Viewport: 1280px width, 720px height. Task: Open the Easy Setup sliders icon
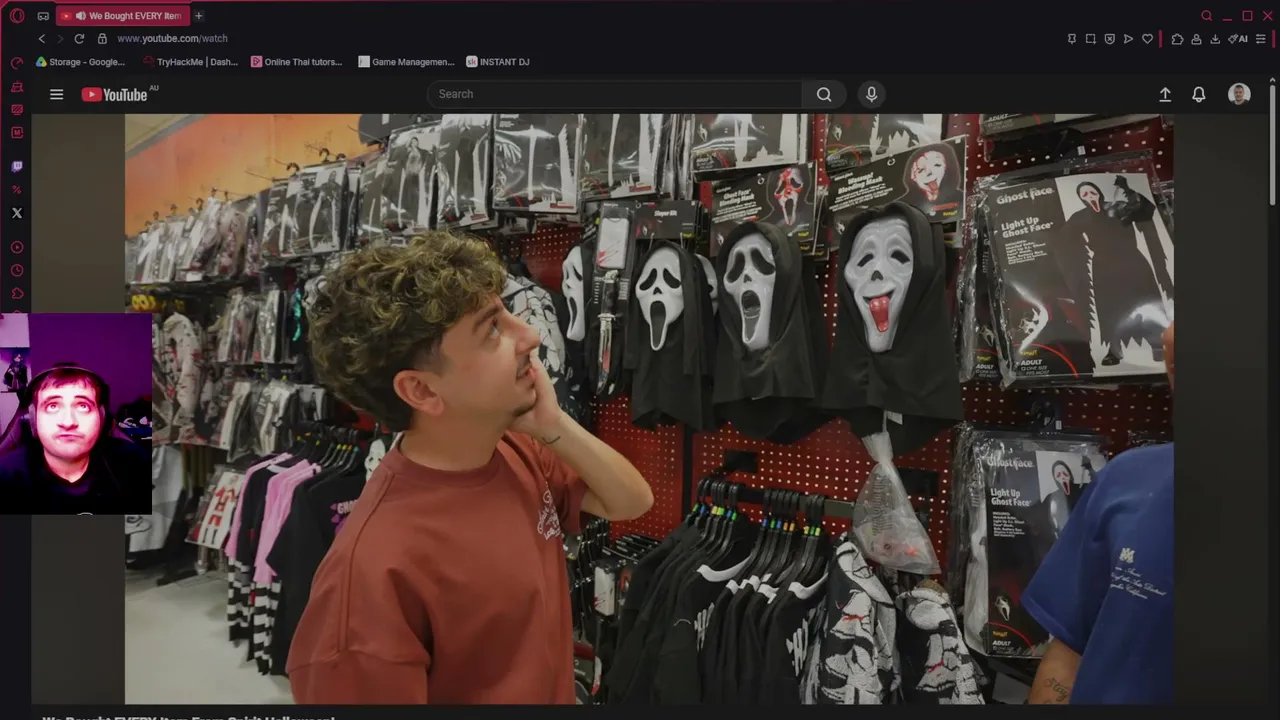1261,39
